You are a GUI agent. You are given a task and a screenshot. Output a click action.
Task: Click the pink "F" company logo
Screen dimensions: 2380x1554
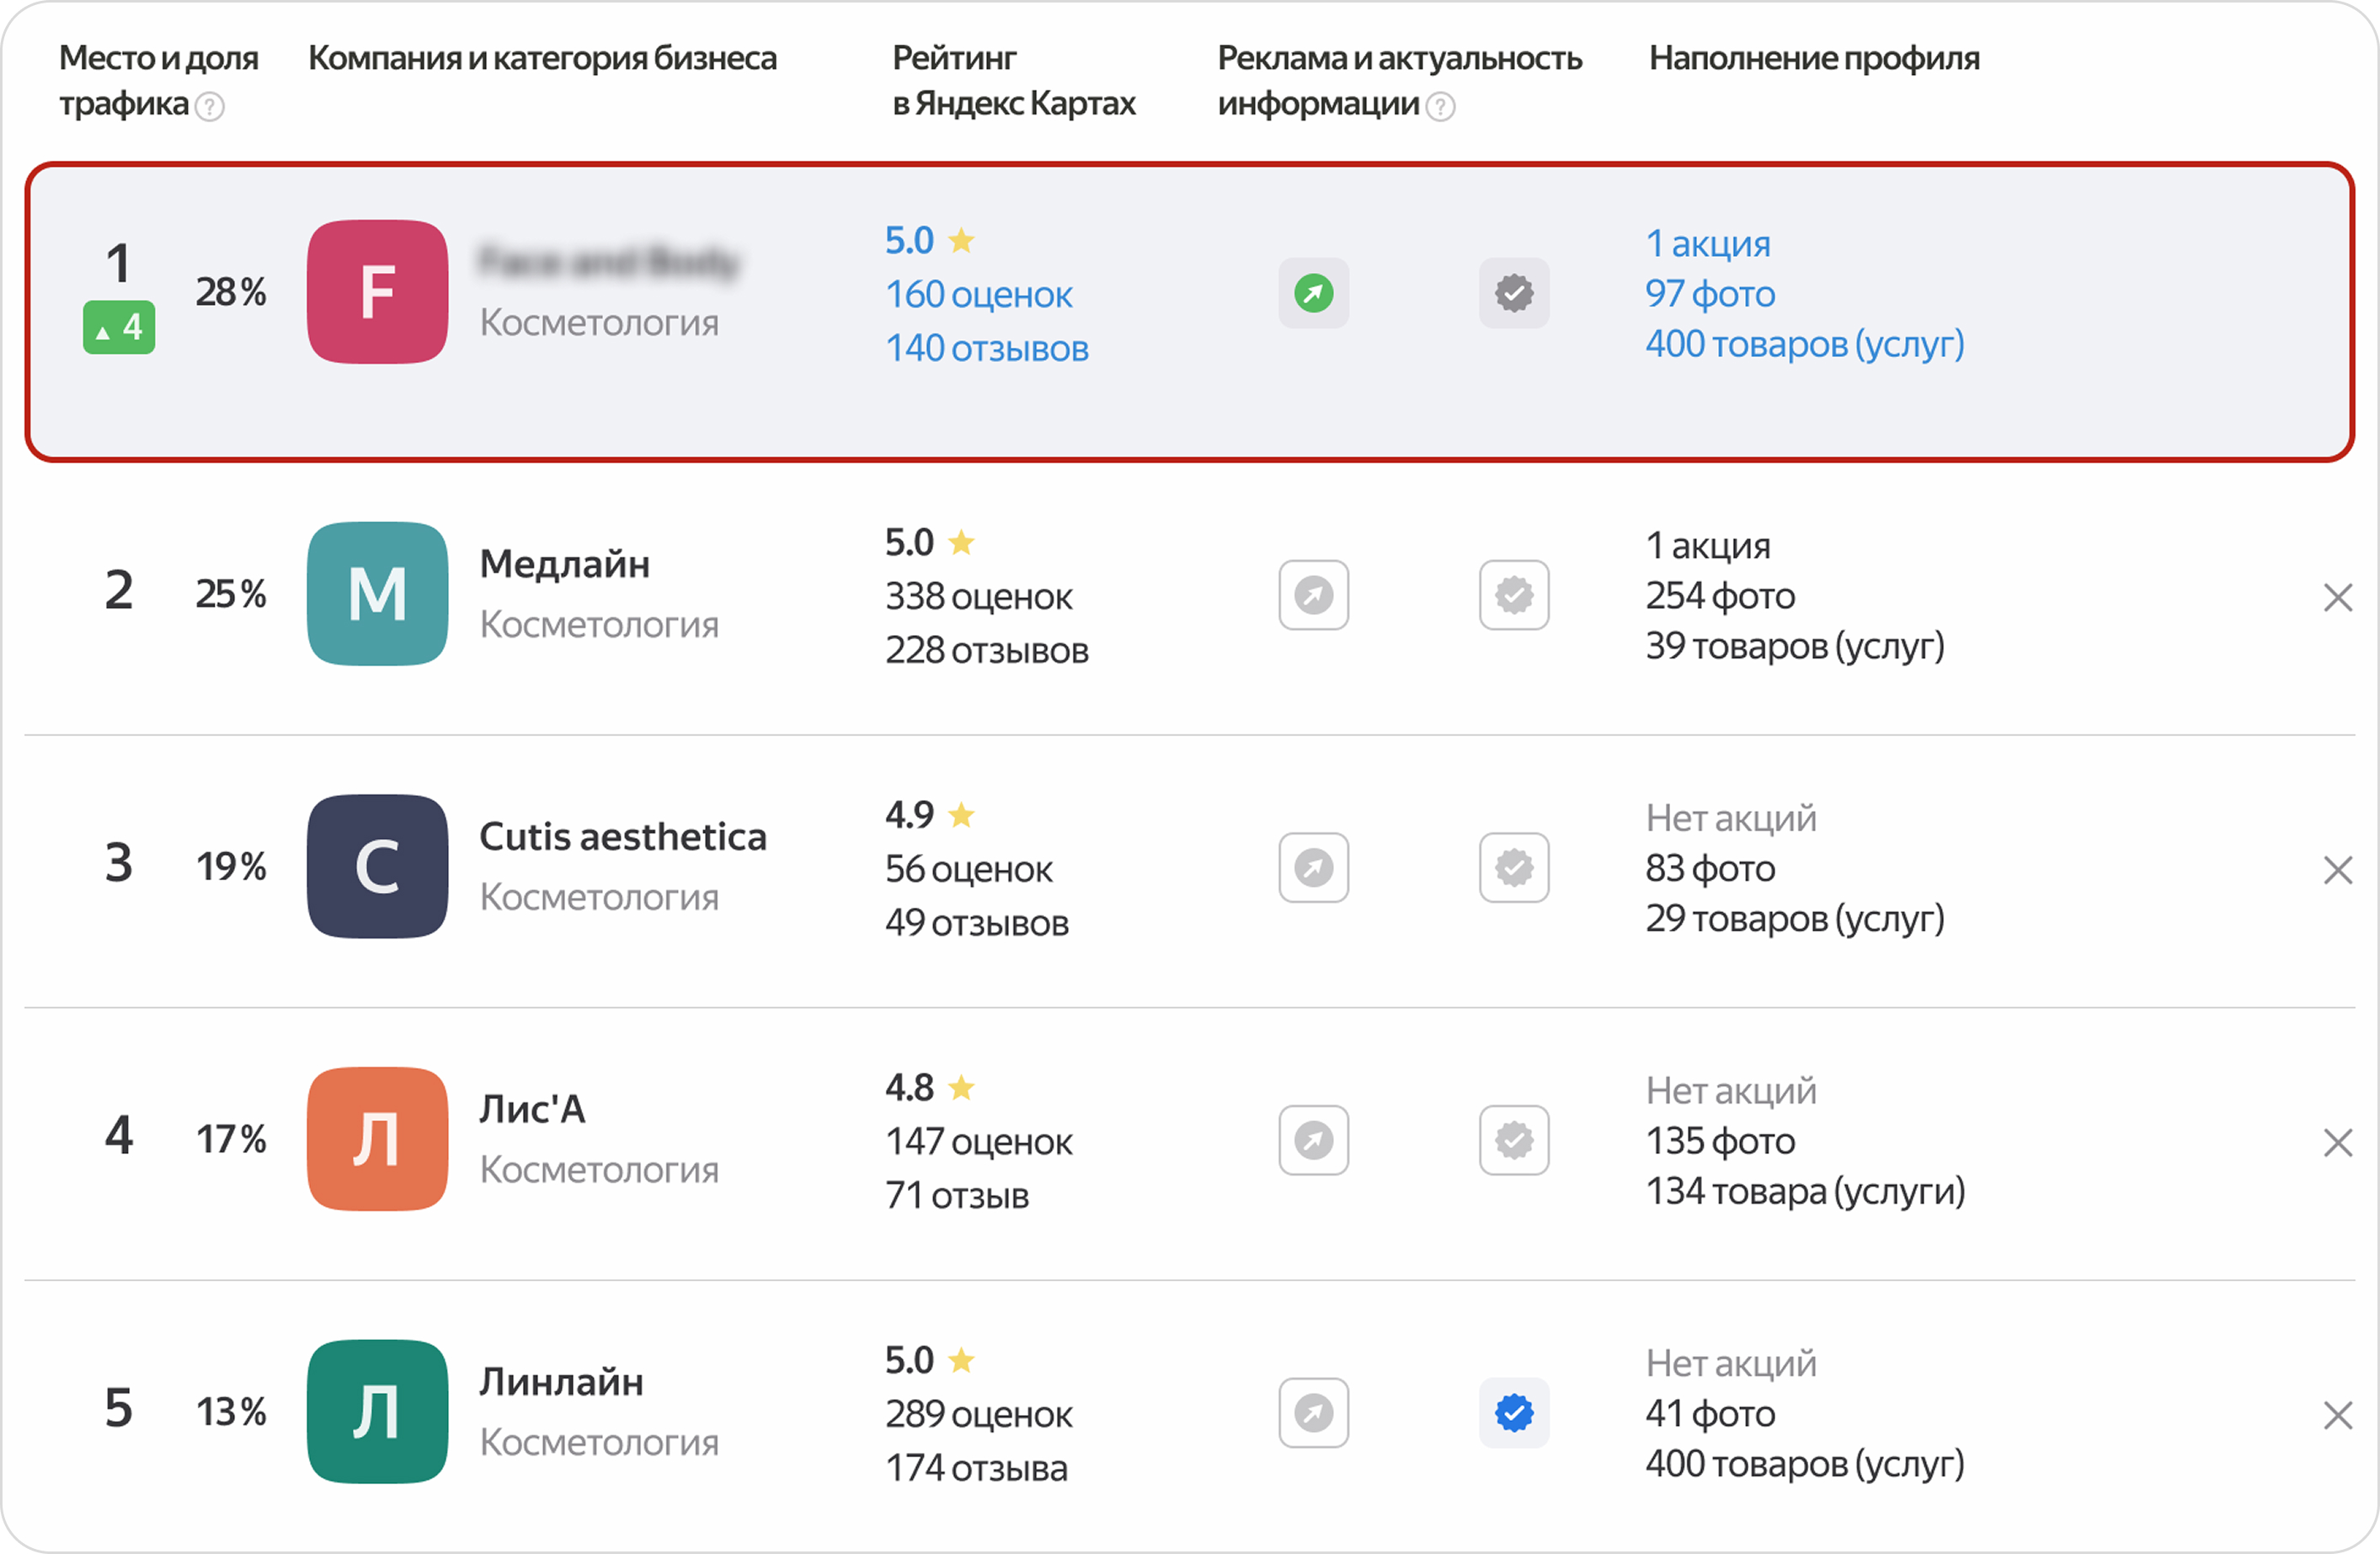click(x=377, y=292)
